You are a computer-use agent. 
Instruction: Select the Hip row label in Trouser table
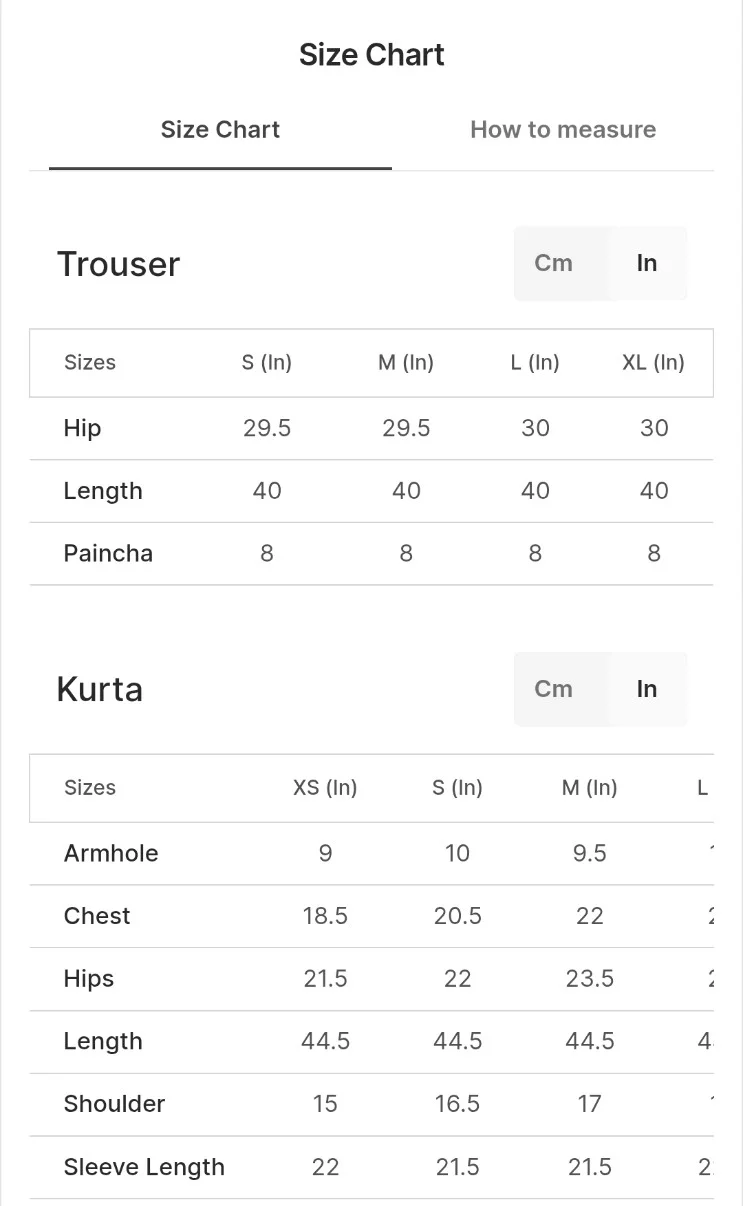tap(82, 428)
